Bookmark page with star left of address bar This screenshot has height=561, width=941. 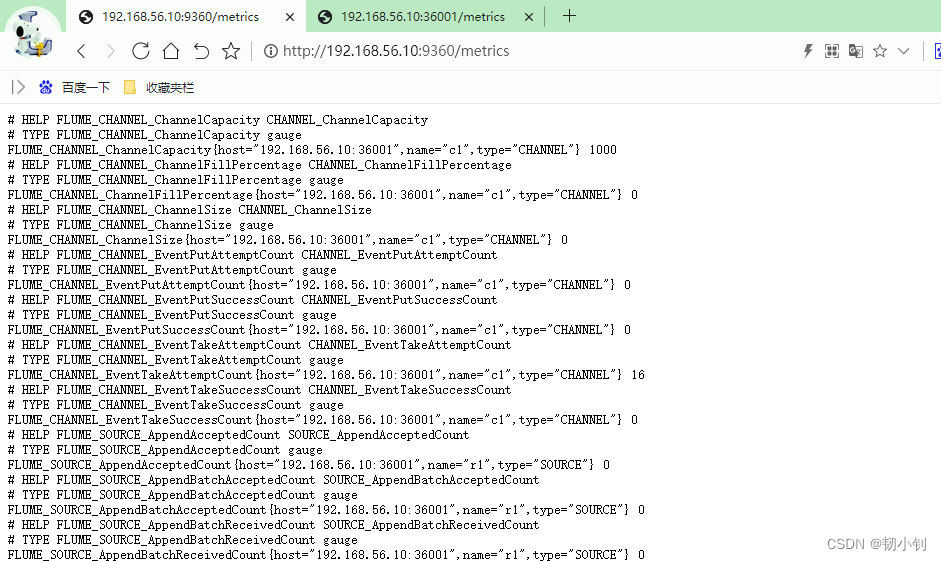pos(231,51)
